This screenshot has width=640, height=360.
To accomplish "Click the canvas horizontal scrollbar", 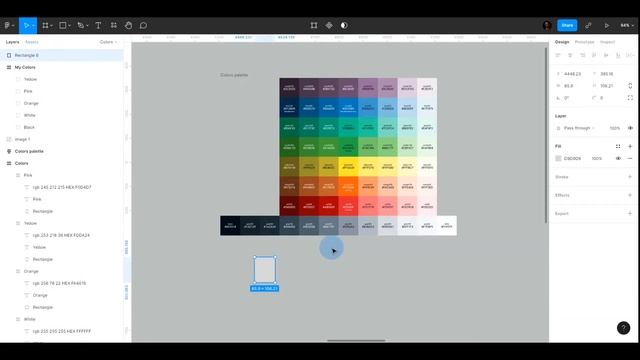I will point(356,340).
